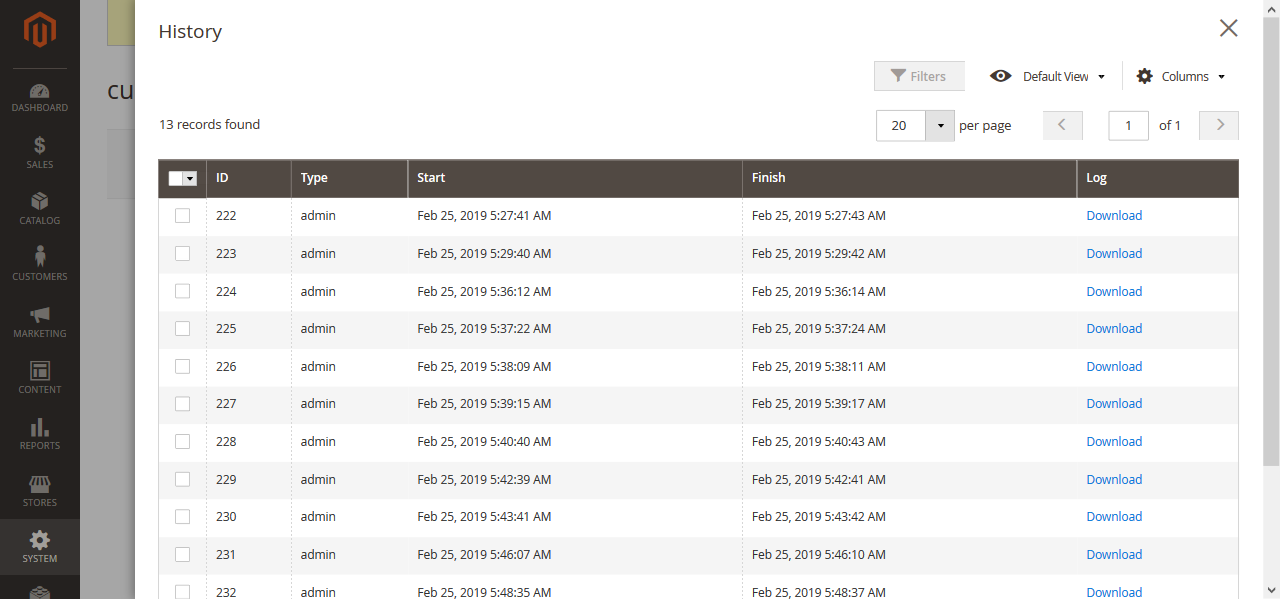
Task: Check the row with ID 229
Action: [182, 479]
